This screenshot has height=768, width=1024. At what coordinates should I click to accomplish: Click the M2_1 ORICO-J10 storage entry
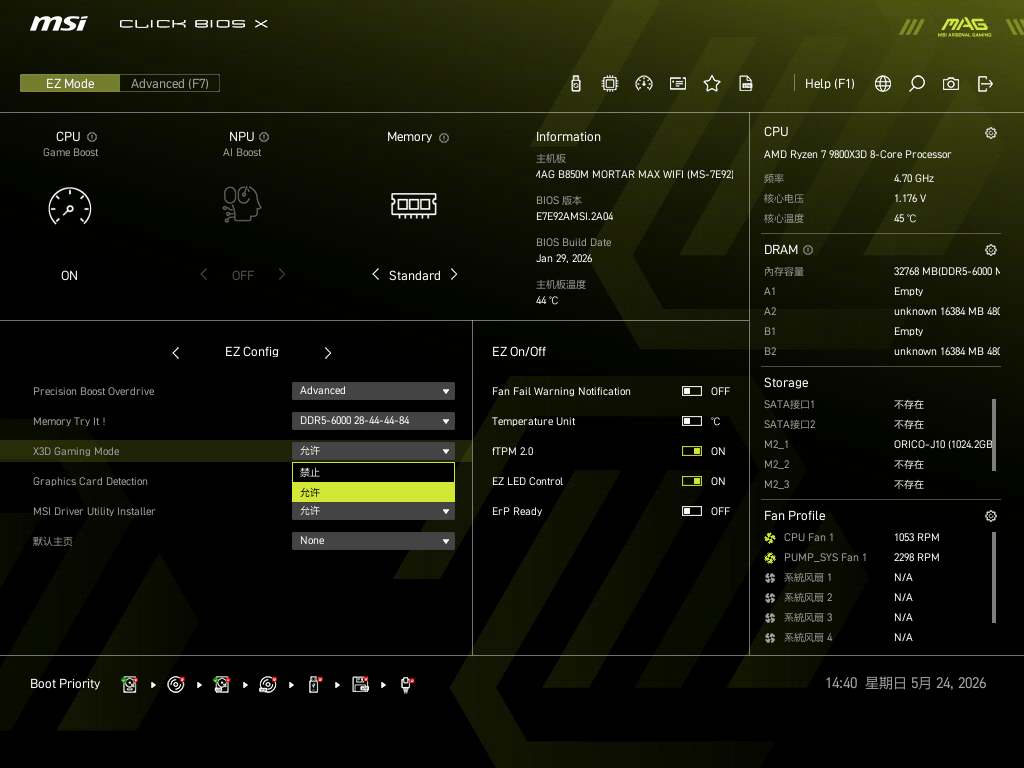click(879, 444)
